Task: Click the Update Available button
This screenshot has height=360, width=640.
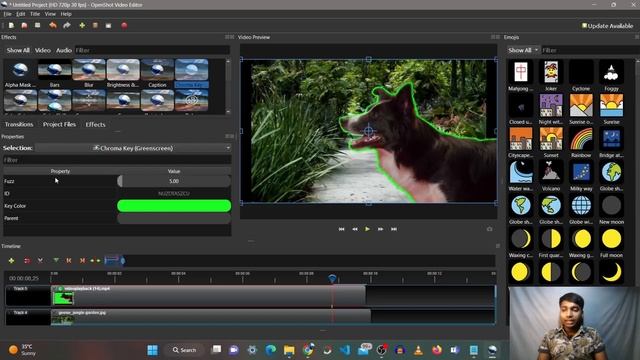Action: (x=607, y=26)
